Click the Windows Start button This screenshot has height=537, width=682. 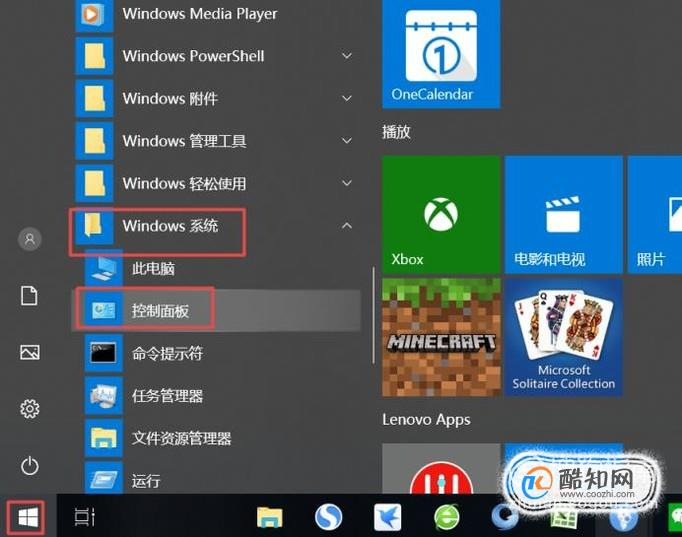click(x=28, y=517)
